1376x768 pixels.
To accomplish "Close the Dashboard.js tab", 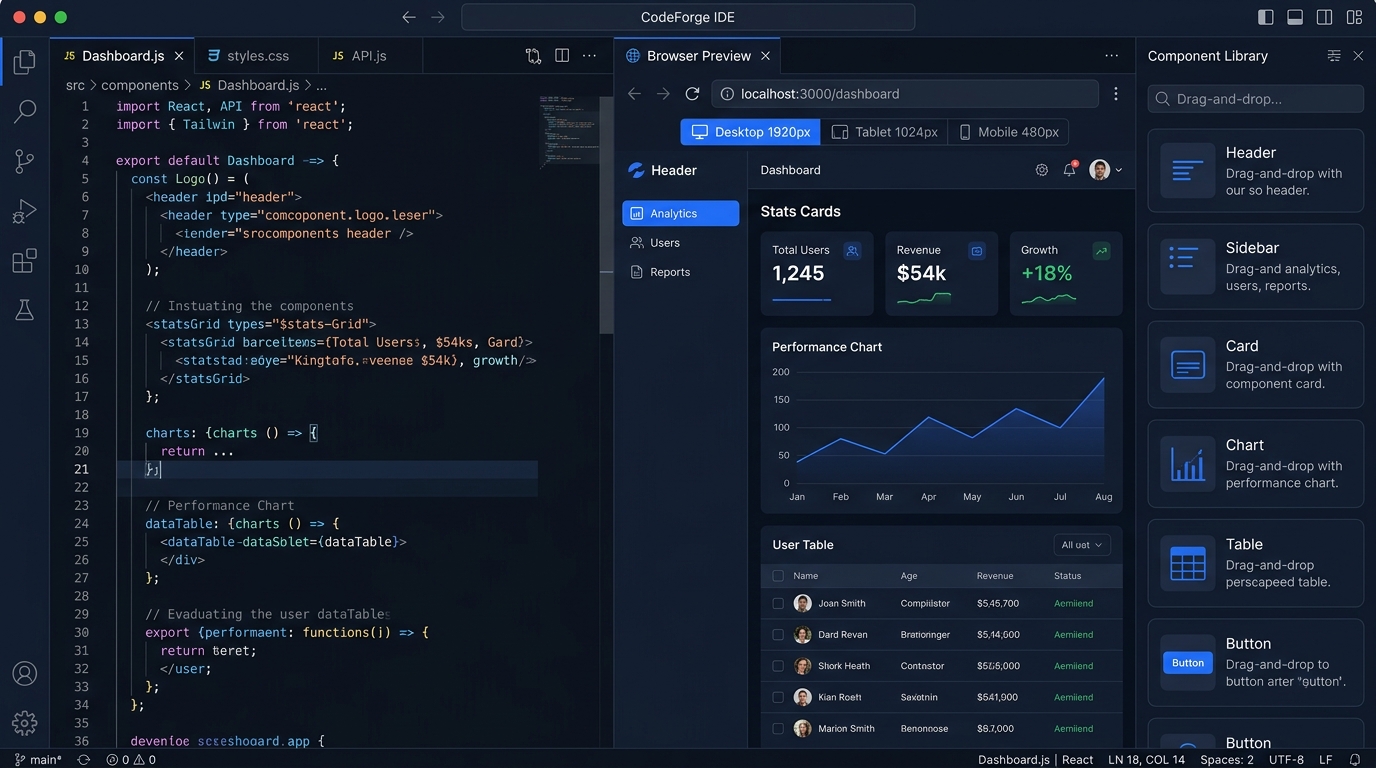I will pyautogui.click(x=179, y=56).
